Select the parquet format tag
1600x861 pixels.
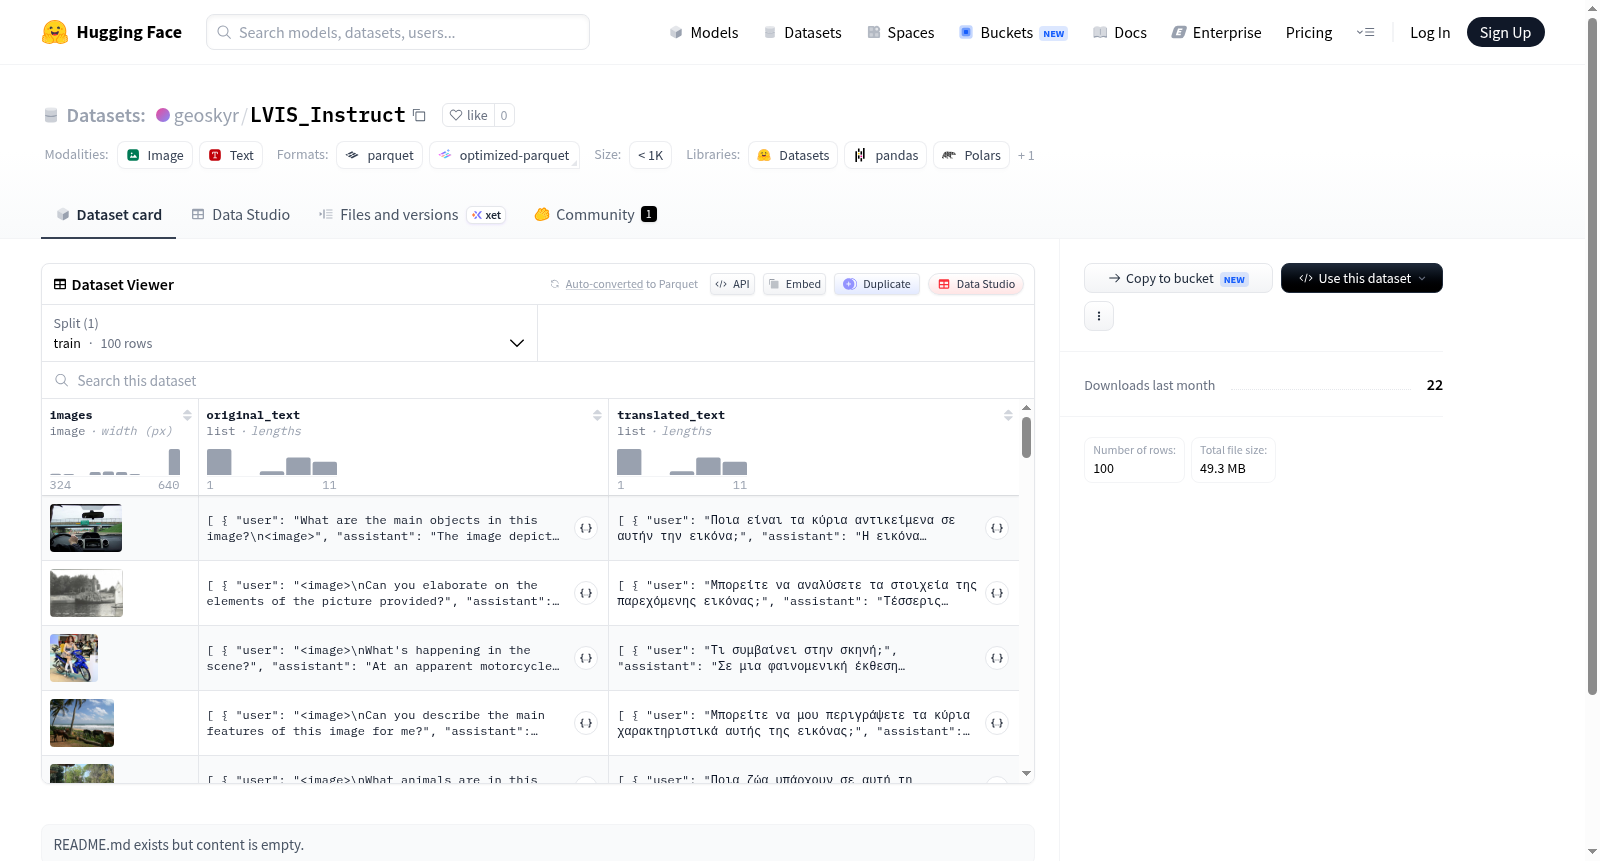tap(380, 155)
